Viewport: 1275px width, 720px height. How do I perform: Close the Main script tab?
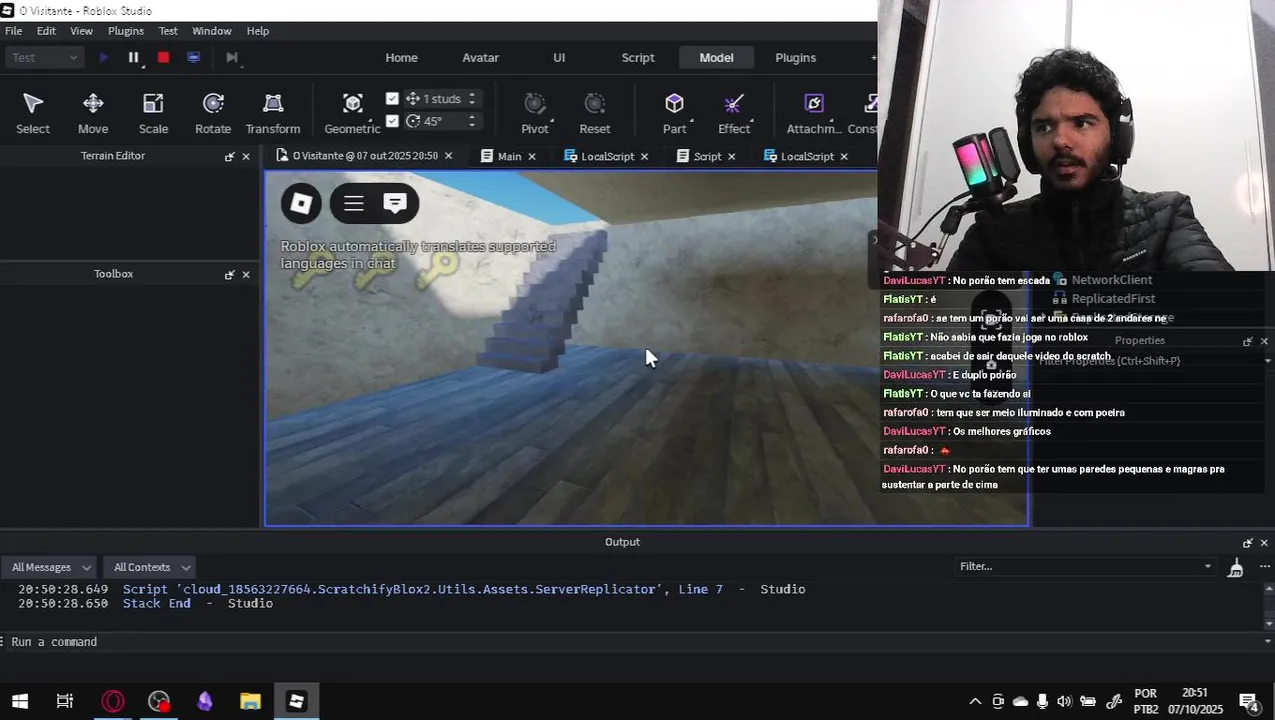[x=532, y=156]
